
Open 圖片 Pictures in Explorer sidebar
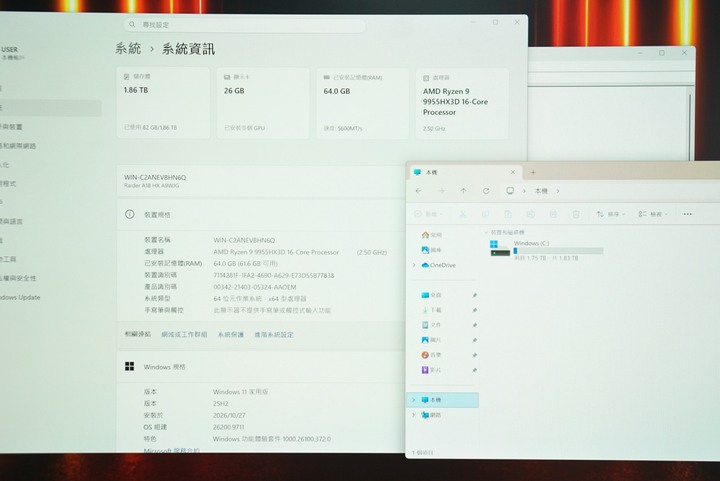pyautogui.click(x=432, y=340)
